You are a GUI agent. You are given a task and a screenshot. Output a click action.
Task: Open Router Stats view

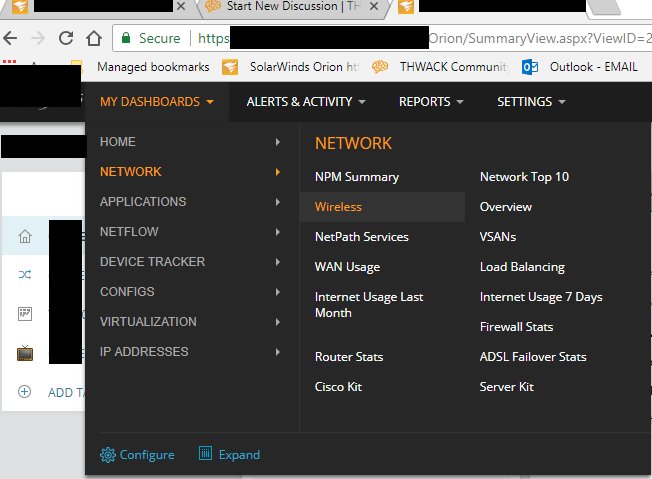click(x=349, y=357)
